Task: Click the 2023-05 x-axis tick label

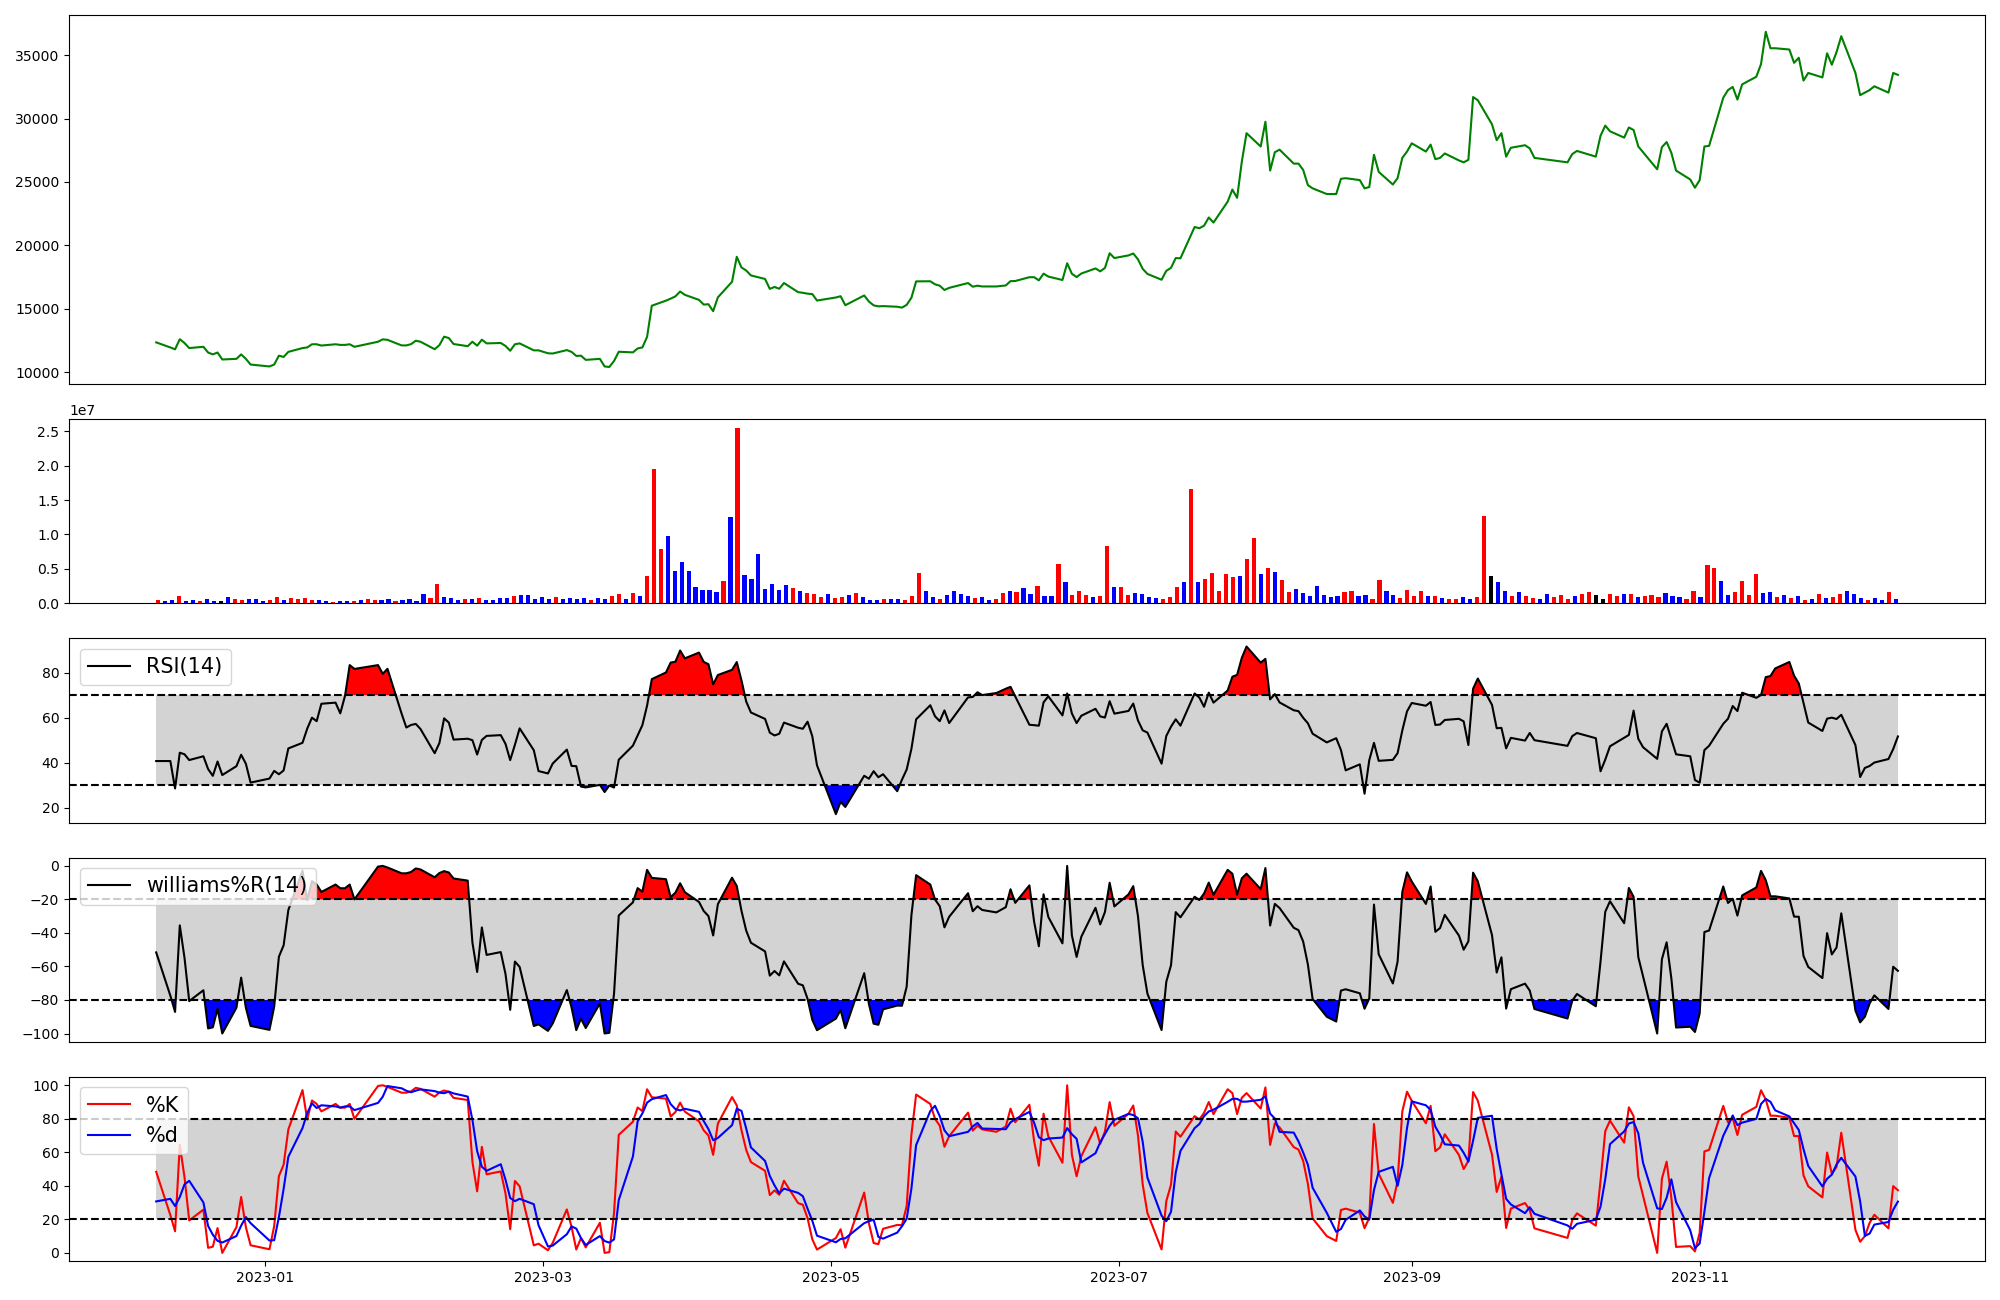Action: 830,1277
